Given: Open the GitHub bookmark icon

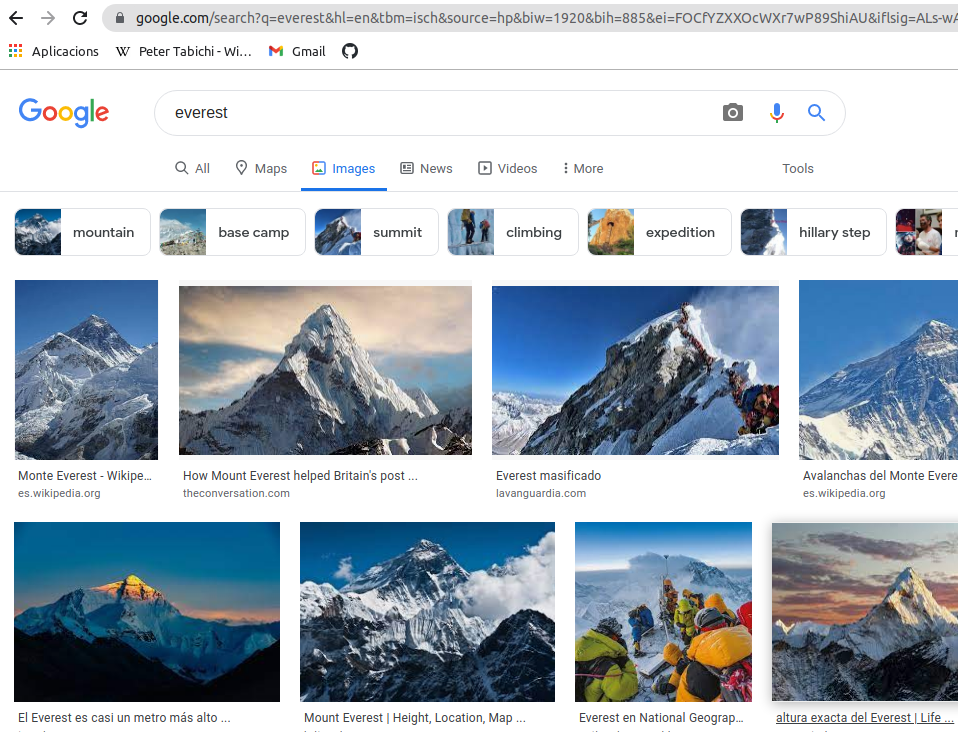Looking at the screenshot, I should click(350, 51).
